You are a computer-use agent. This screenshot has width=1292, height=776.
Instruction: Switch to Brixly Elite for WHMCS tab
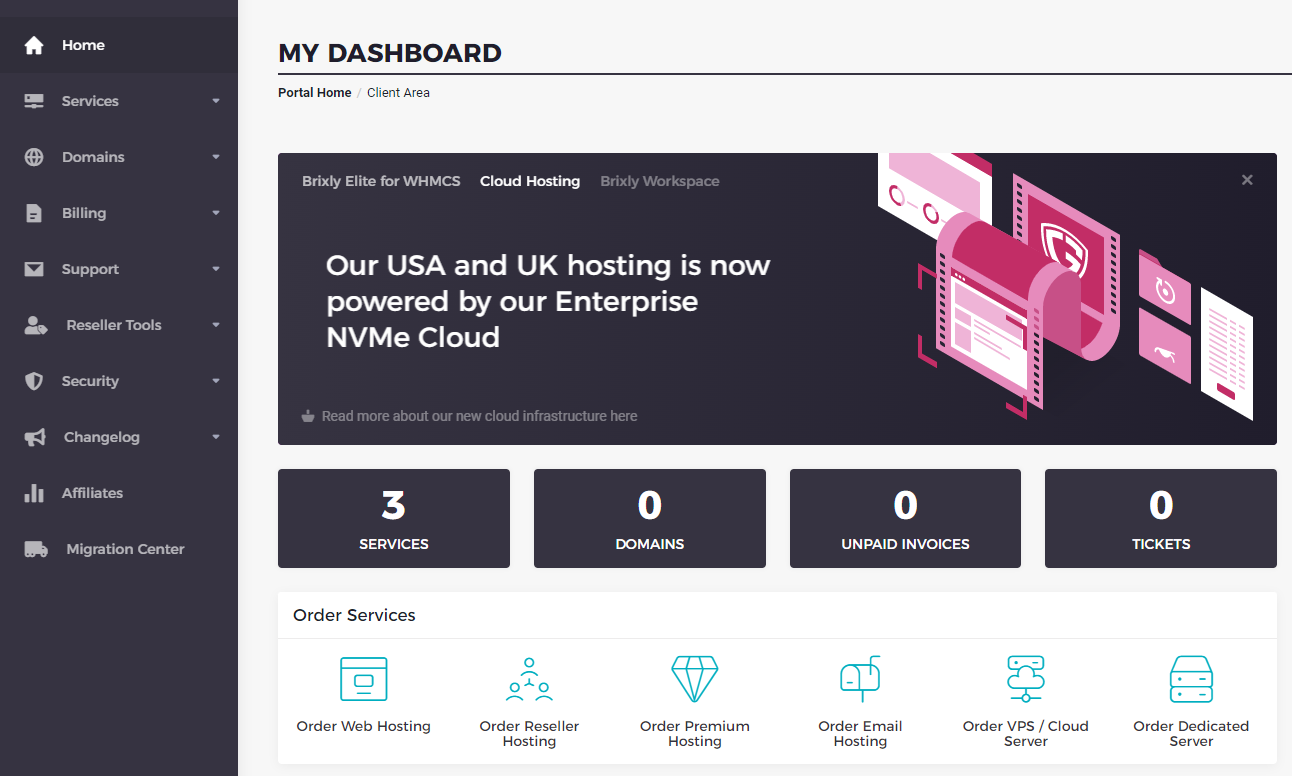pos(381,181)
